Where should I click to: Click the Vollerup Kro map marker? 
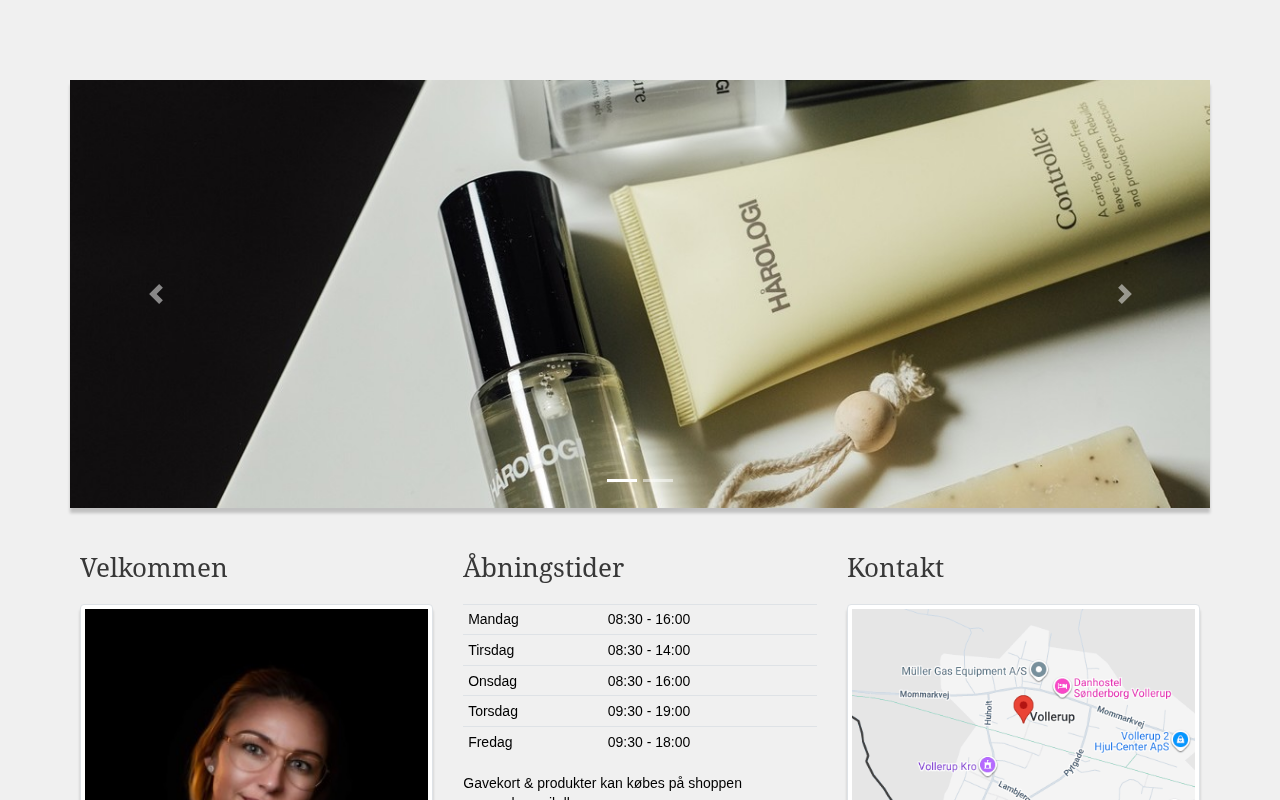pos(988,765)
